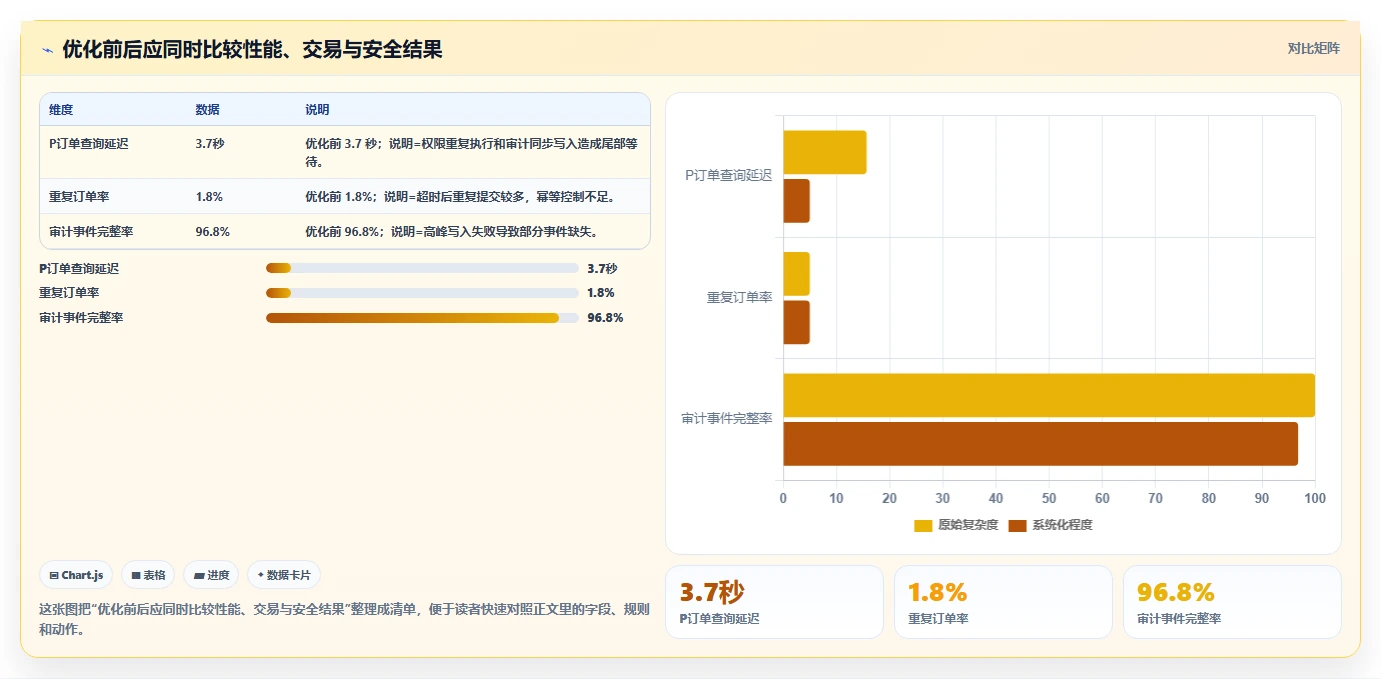Toggle the 系统化程度 legend swatch
Viewport: 1381px width, 679px height.
[x=1017, y=525]
